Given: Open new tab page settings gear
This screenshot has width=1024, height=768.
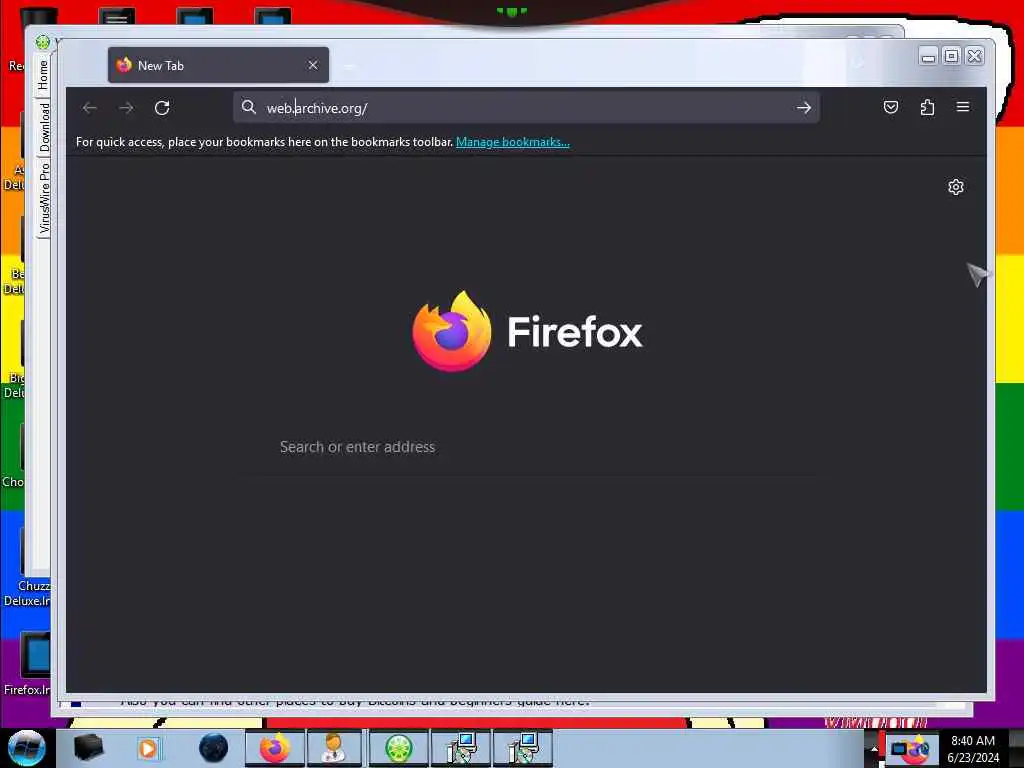Looking at the screenshot, I should tap(955, 187).
